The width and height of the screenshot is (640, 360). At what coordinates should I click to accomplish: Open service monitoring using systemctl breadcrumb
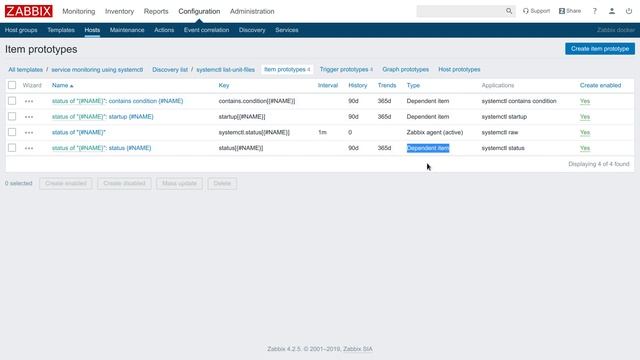[97, 70]
